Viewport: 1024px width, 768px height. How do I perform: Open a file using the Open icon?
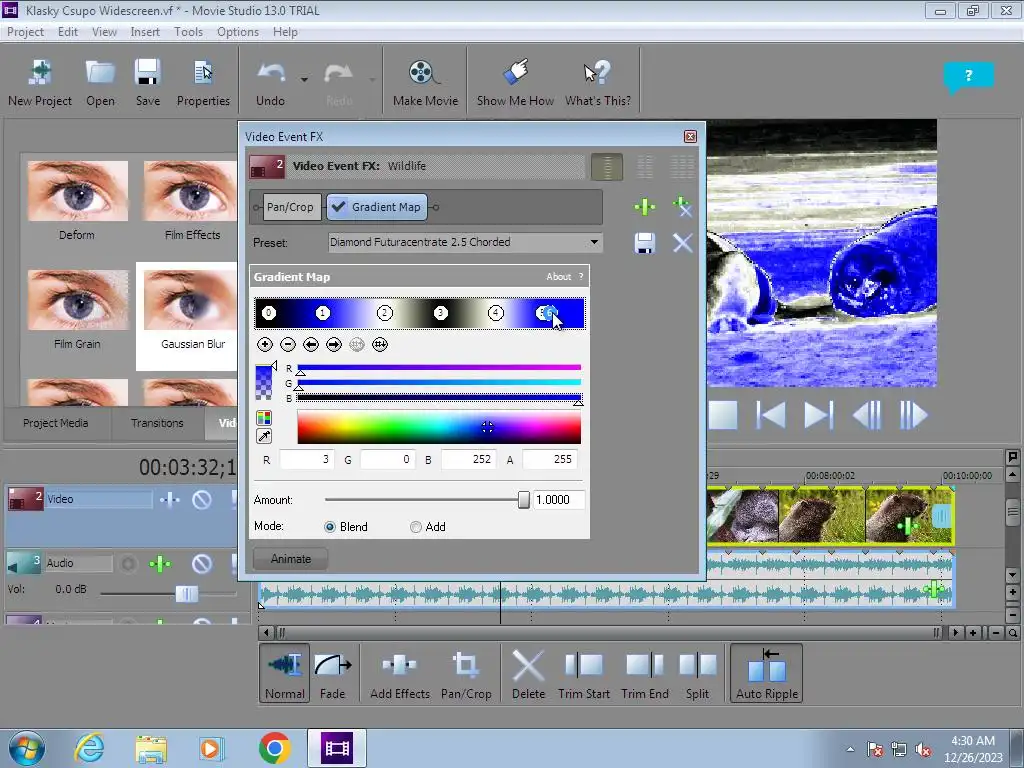coord(100,83)
